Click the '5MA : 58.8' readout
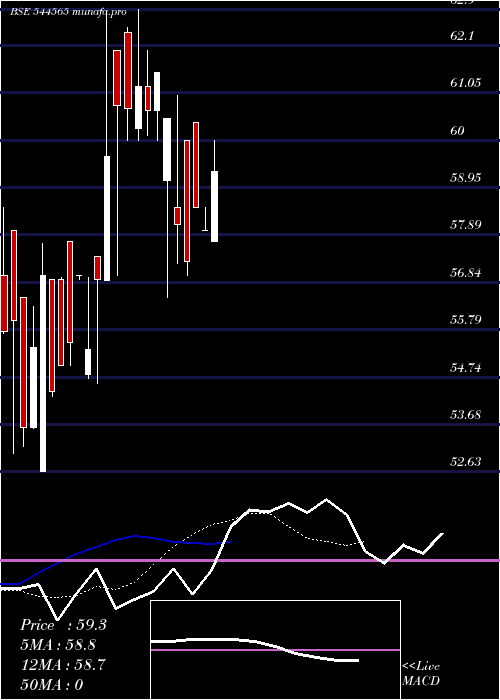The height and width of the screenshot is (700, 500). (58, 645)
